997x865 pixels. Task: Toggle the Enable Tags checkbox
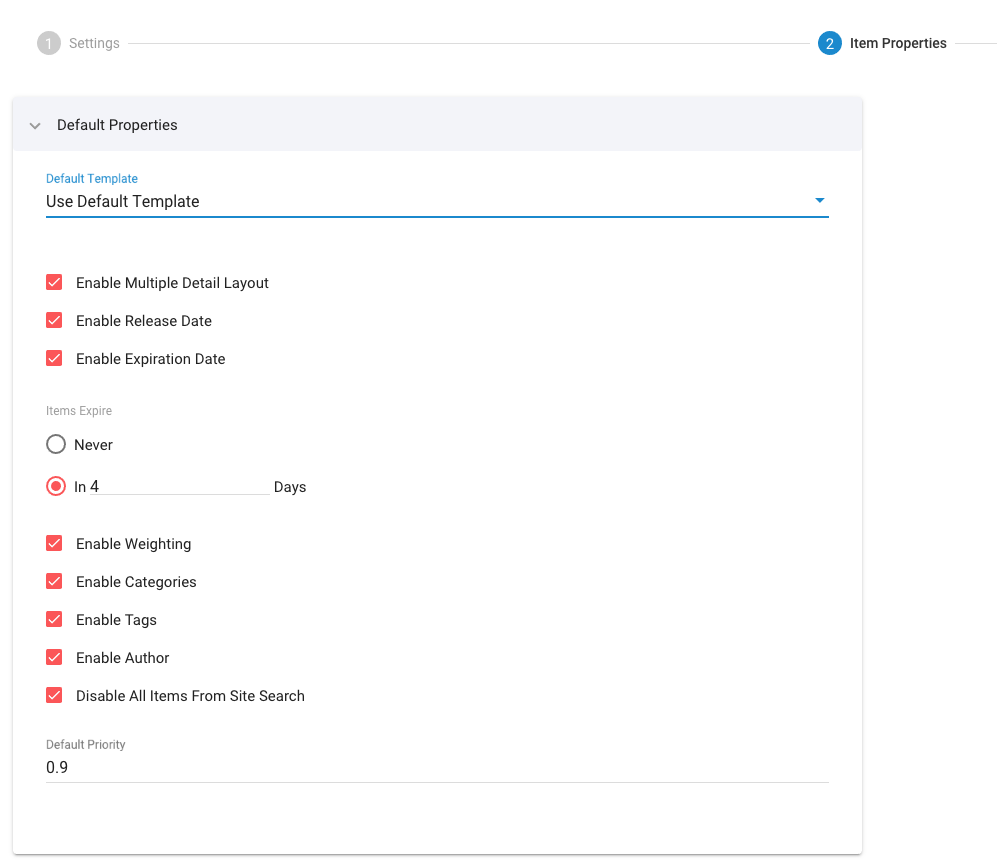point(54,619)
